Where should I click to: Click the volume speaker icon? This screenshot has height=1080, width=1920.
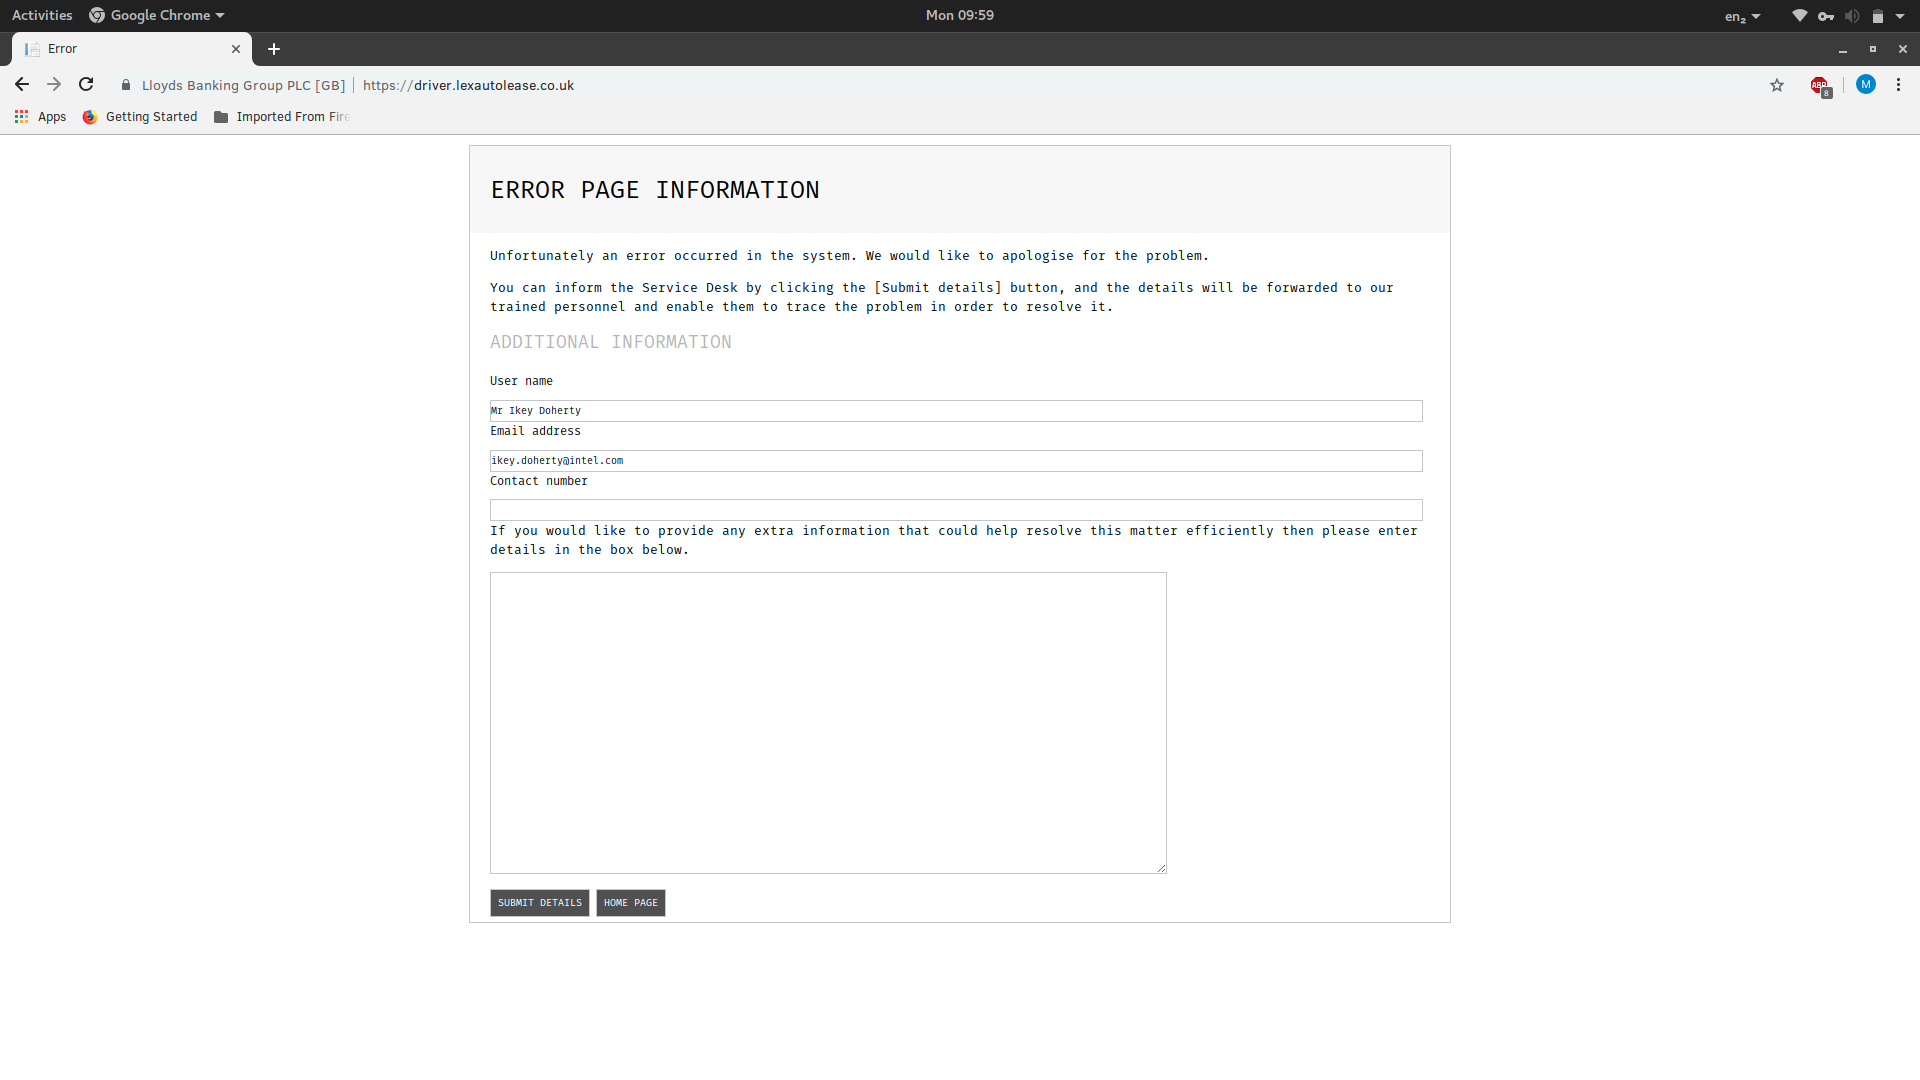tap(1852, 16)
